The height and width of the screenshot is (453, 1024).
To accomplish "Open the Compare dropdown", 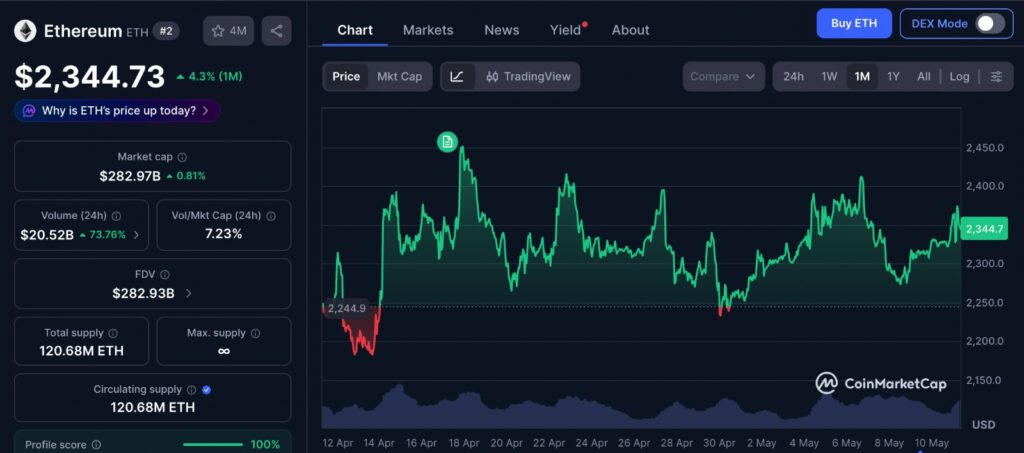I will point(724,76).
